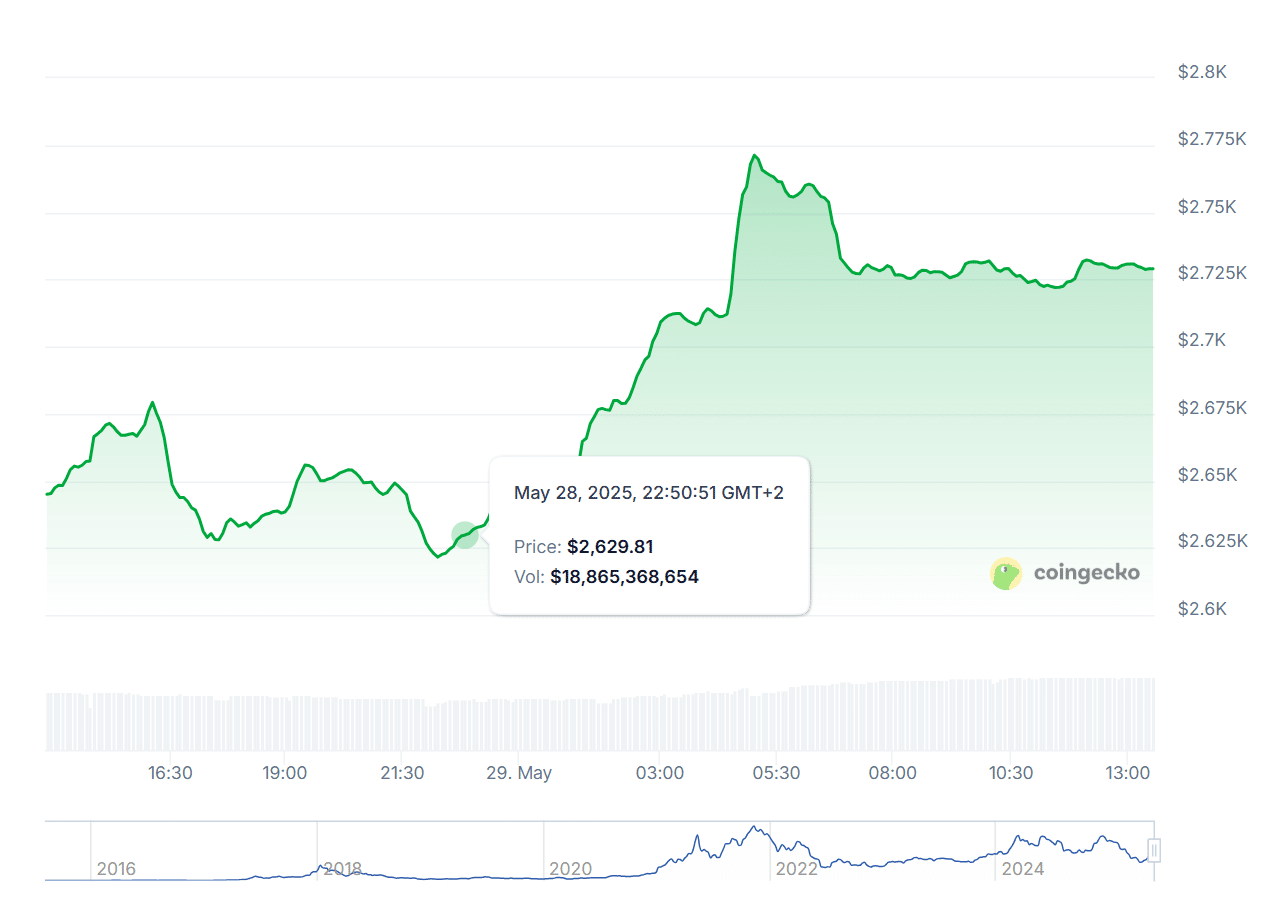Click the tooltip volume value $18,865,368,654

pyautogui.click(x=624, y=576)
